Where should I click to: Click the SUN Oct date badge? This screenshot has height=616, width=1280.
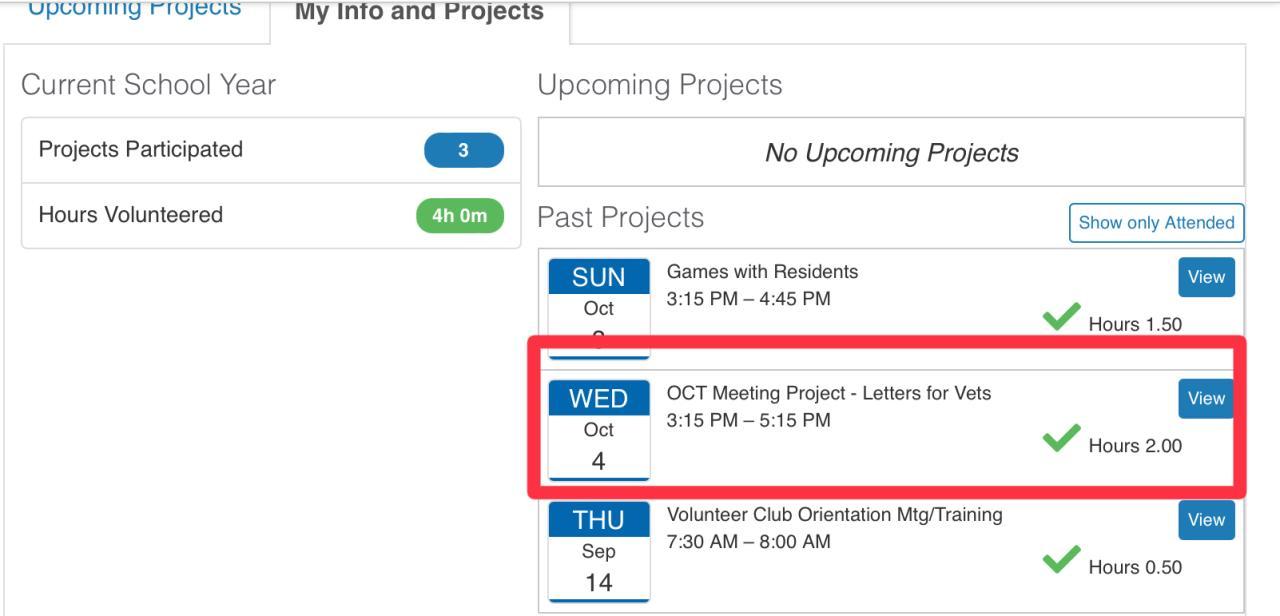(x=599, y=300)
